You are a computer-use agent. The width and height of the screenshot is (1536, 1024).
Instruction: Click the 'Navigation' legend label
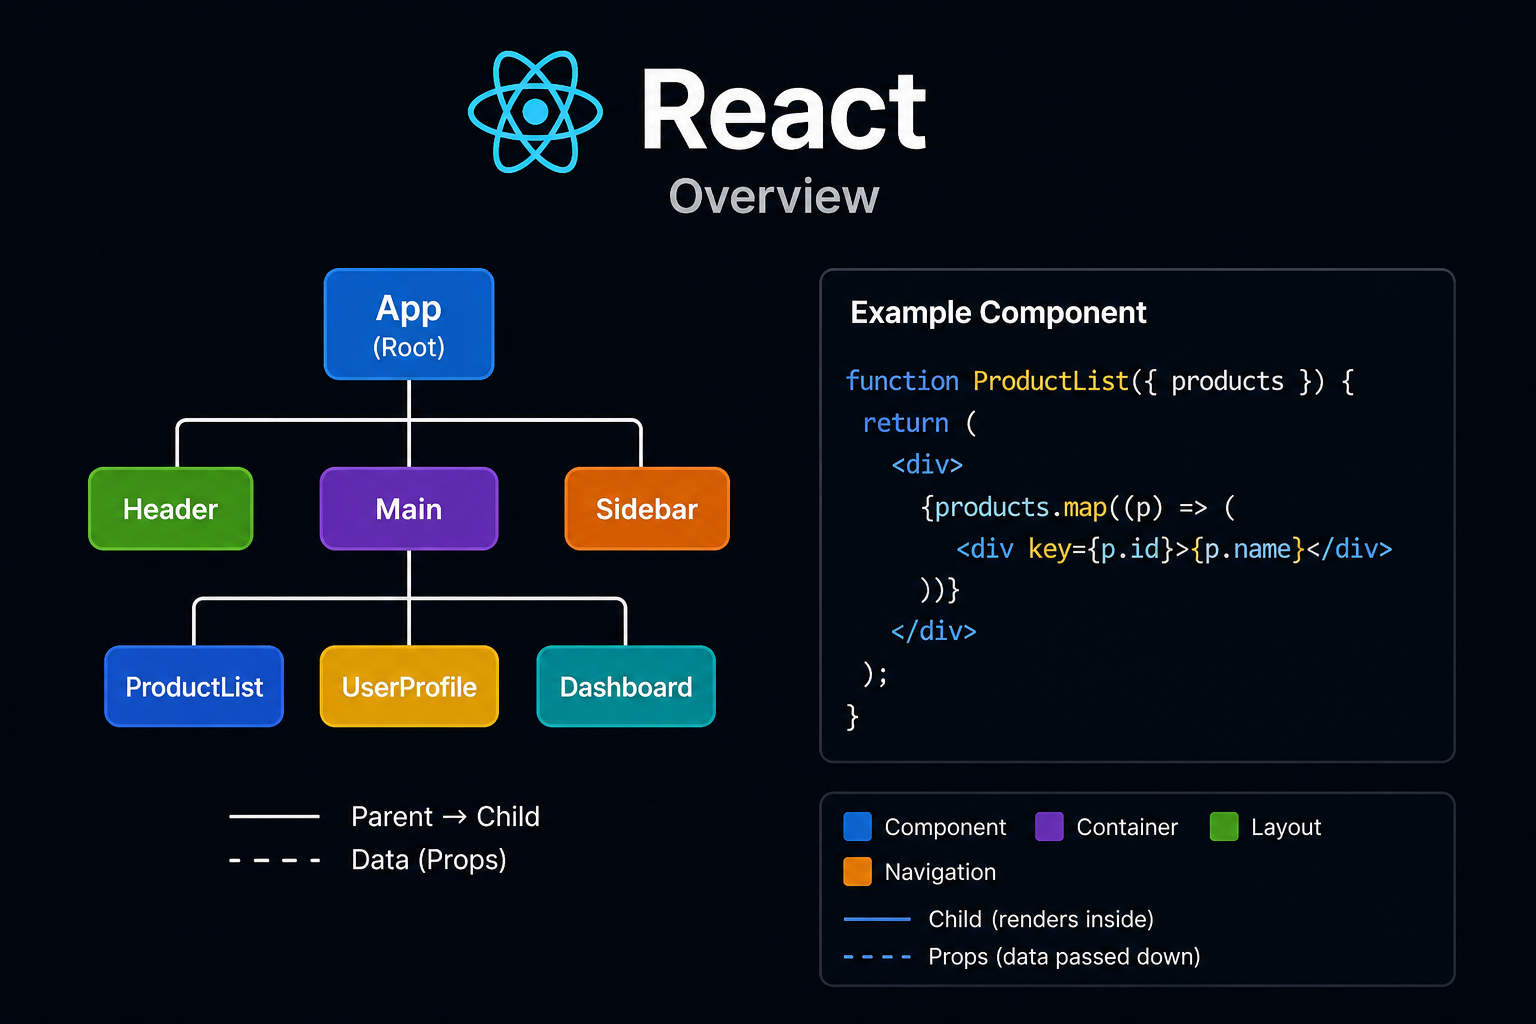[x=940, y=872]
